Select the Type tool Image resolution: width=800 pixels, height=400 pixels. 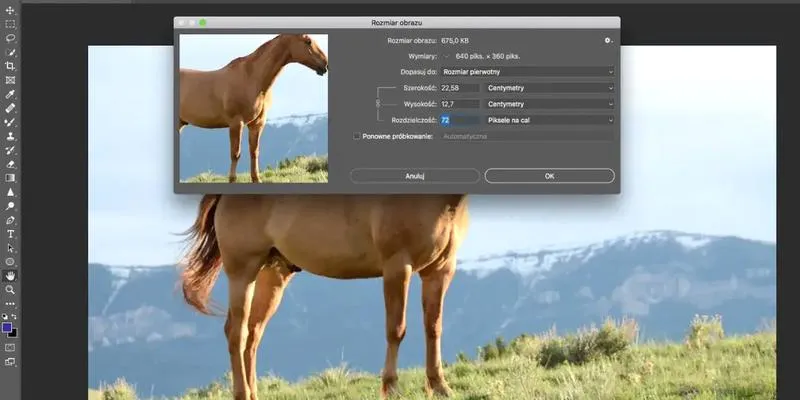(x=10, y=234)
